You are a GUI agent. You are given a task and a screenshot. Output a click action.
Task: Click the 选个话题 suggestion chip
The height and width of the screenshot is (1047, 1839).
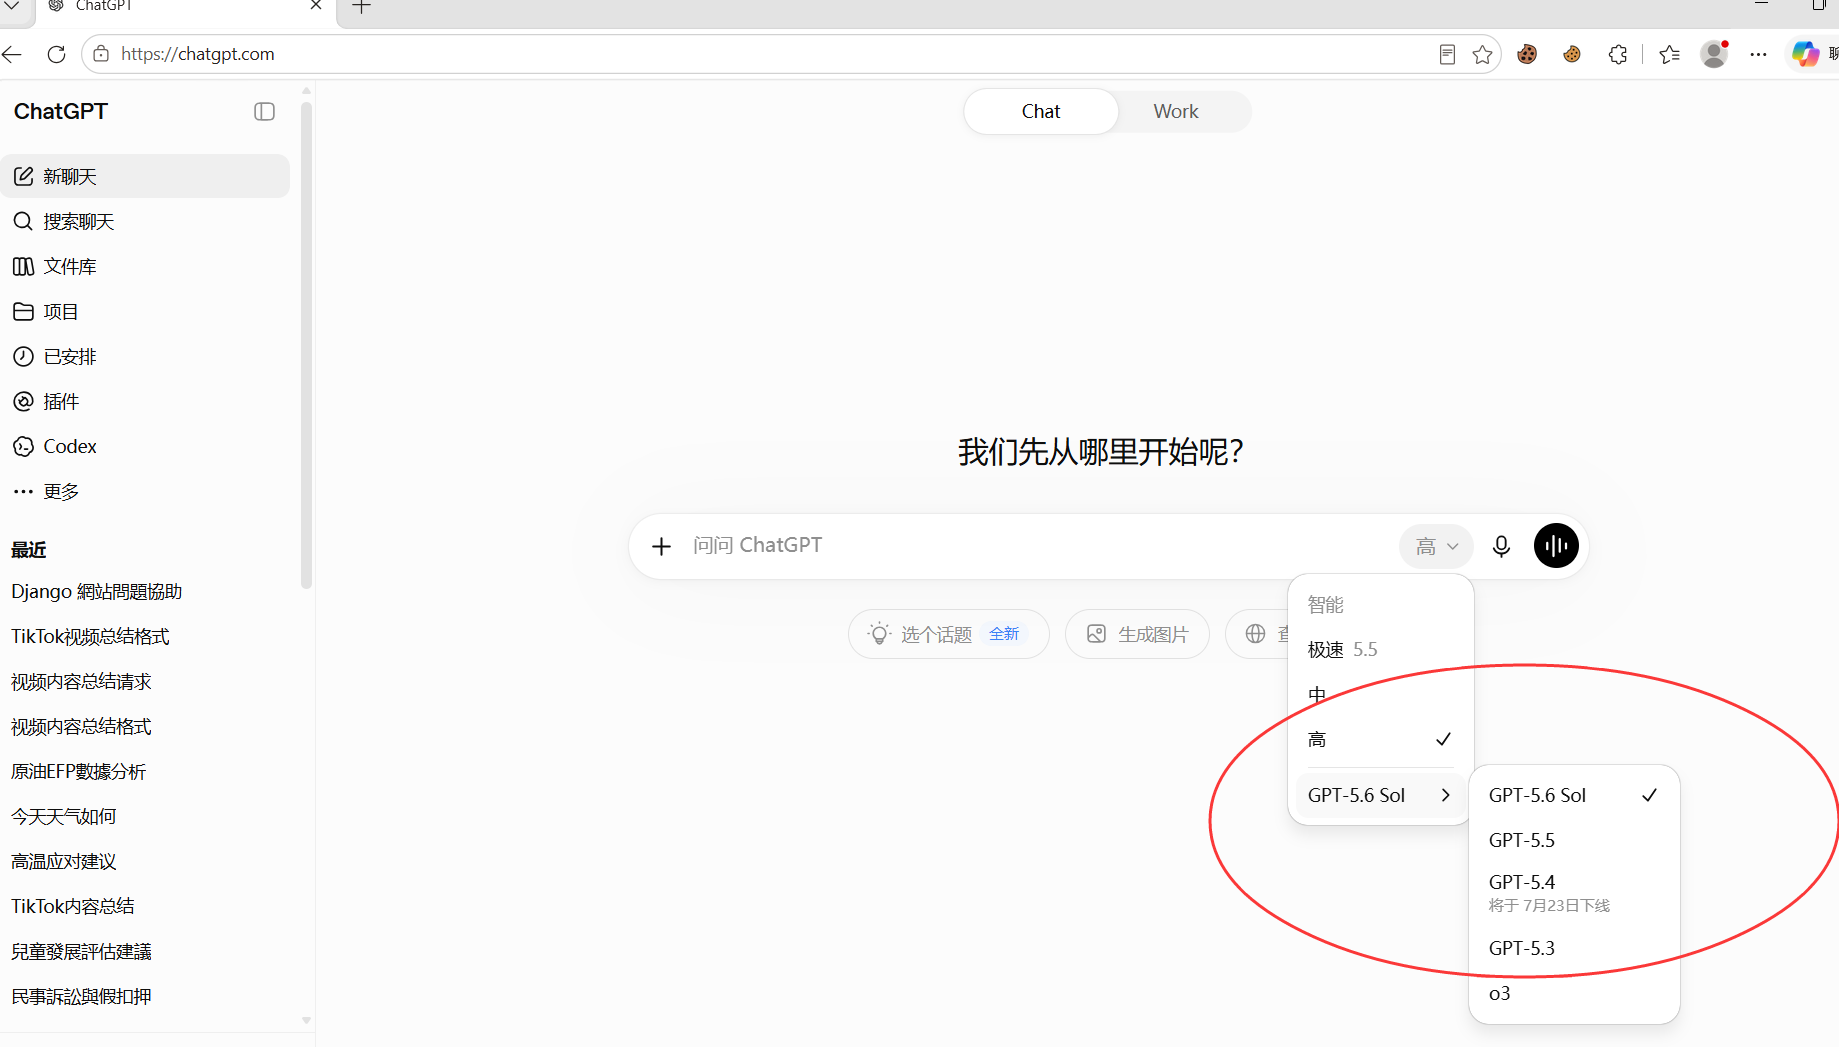coord(948,634)
